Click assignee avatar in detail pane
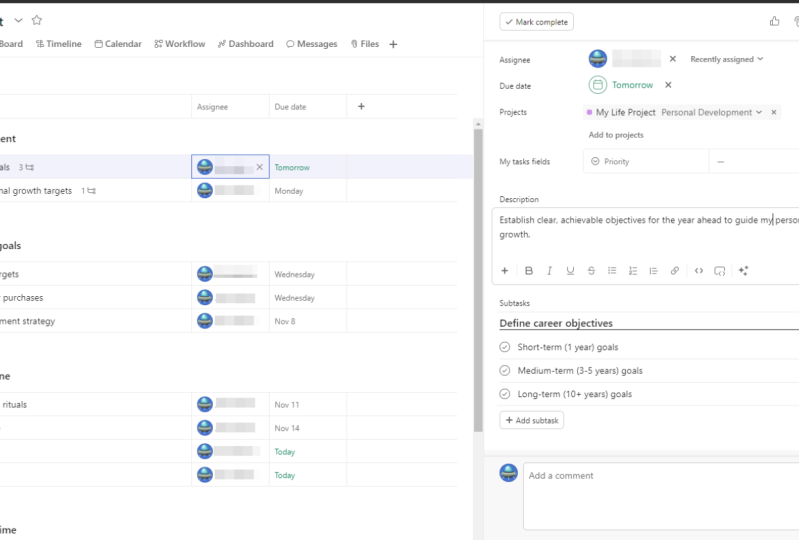This screenshot has width=799, height=540. tap(598, 59)
